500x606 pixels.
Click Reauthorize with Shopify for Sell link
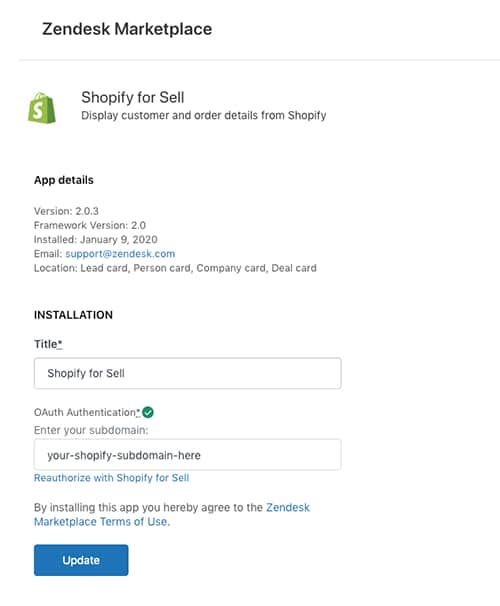point(111,478)
